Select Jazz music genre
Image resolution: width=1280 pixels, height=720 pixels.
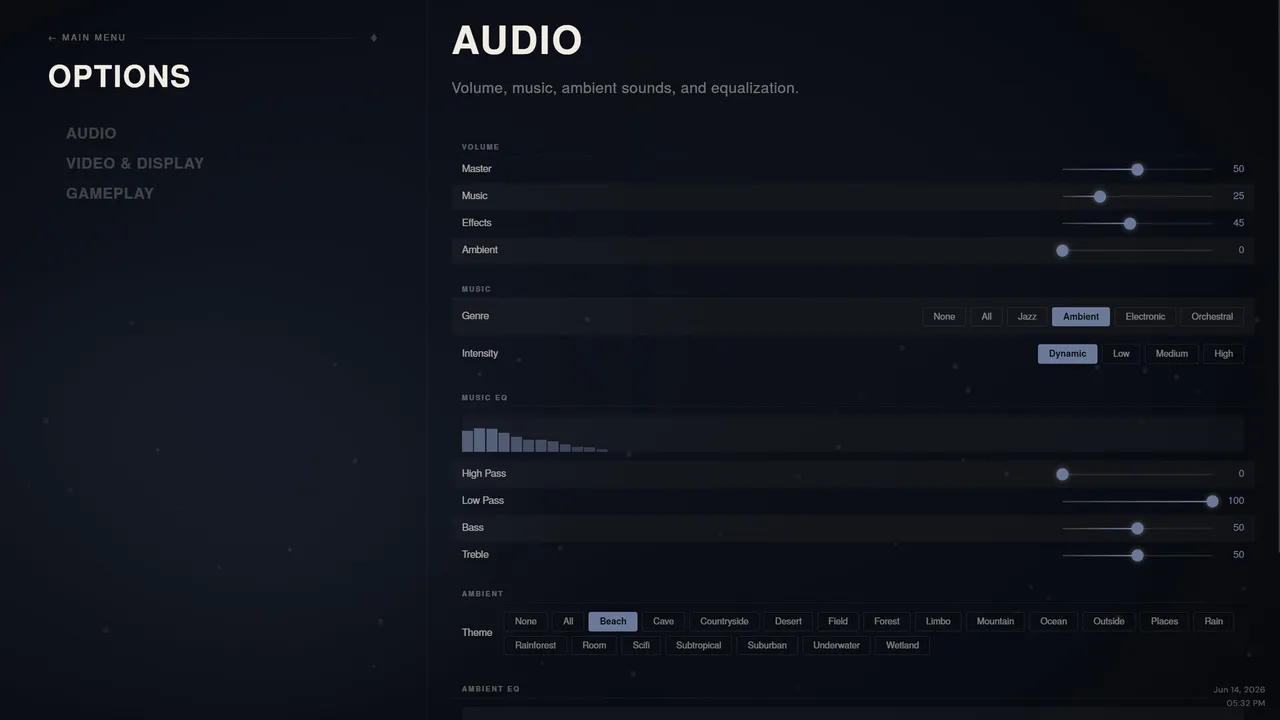coord(1027,316)
